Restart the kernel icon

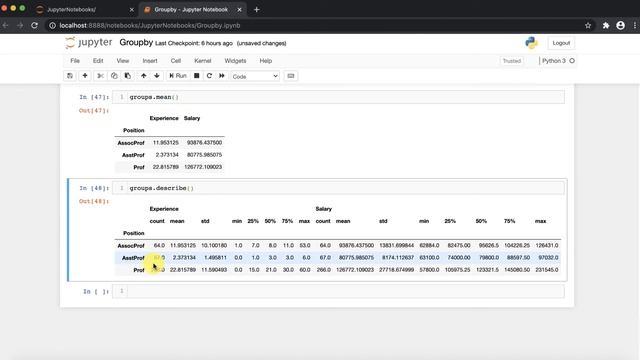click(209, 76)
